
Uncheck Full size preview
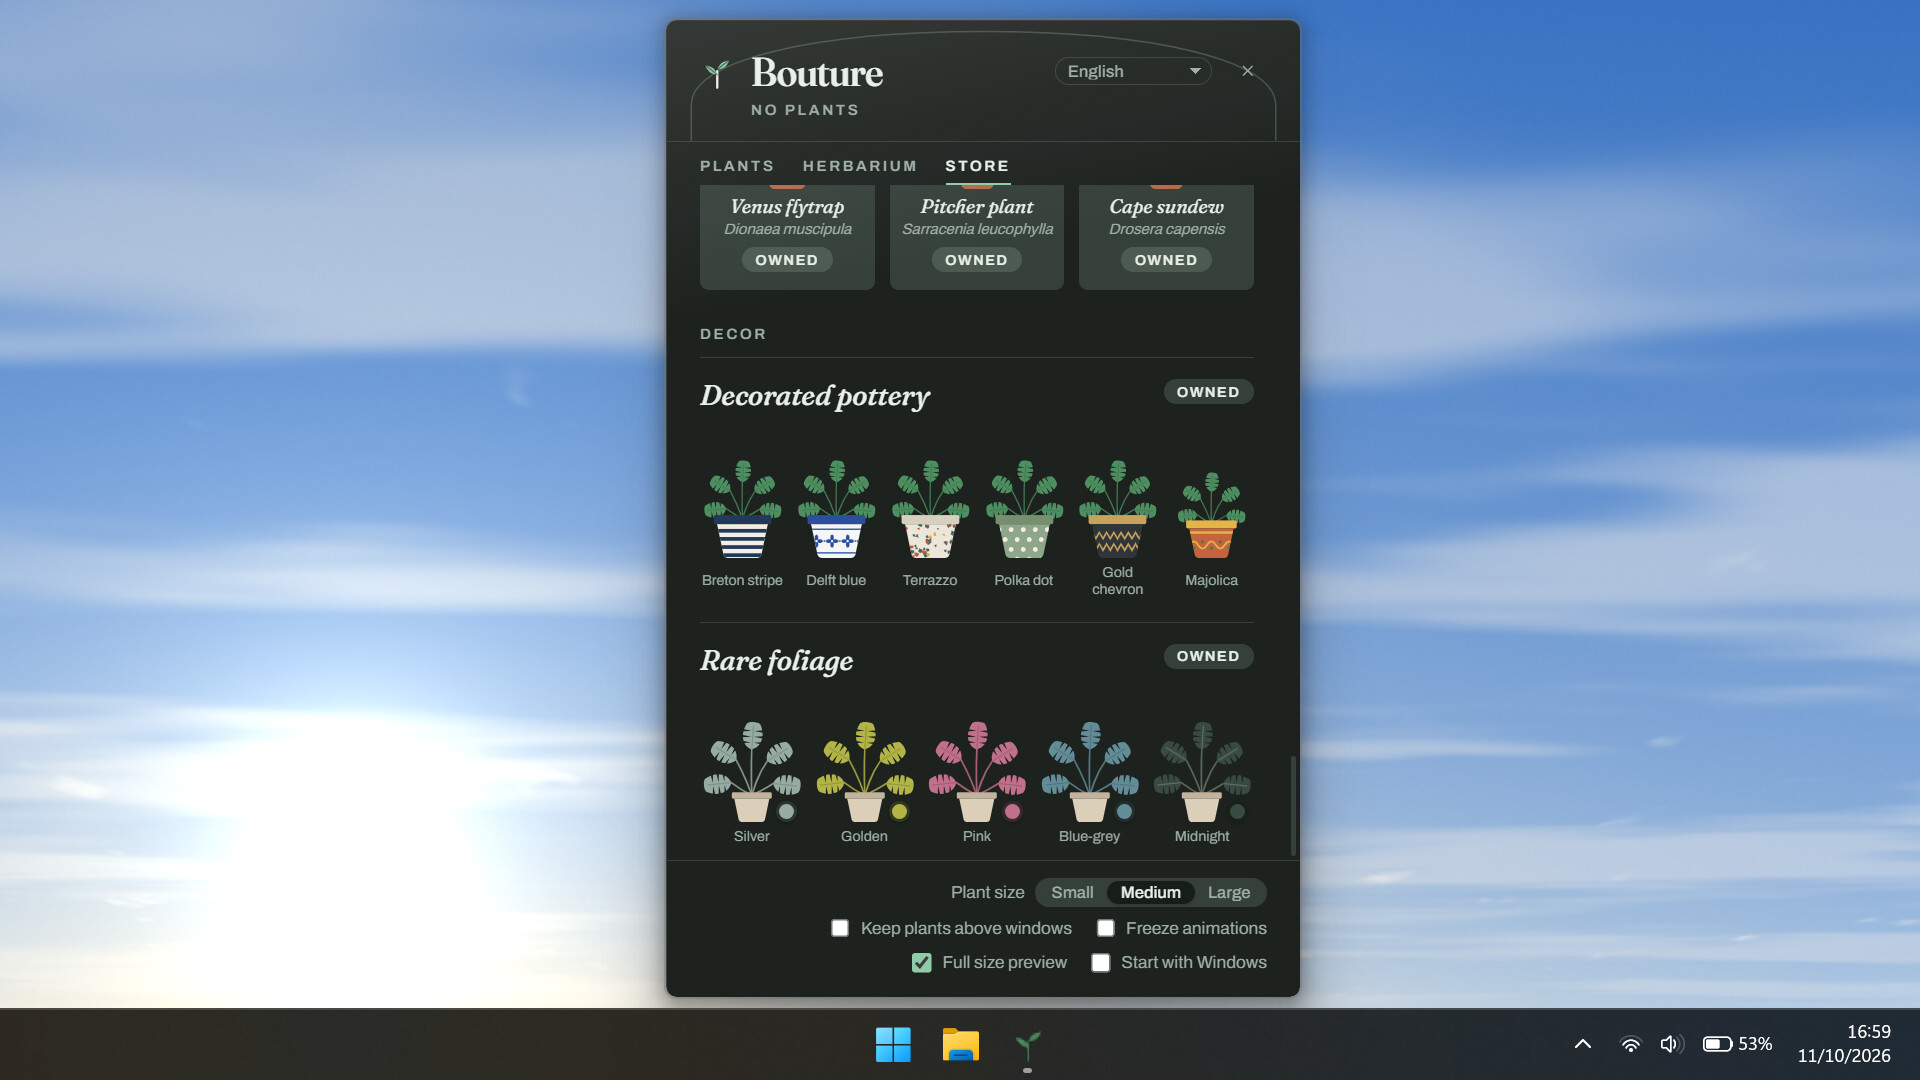pos(922,962)
